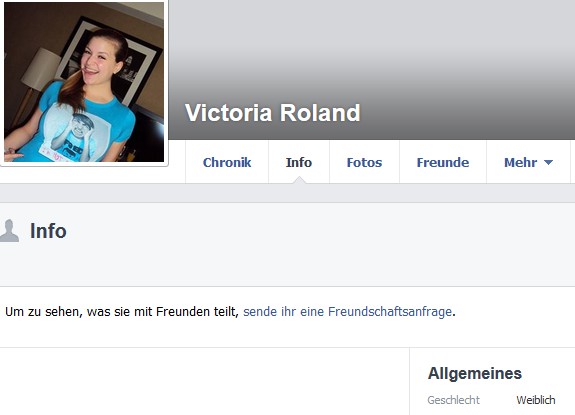Click the Allgemeines heading
575x415 pixels.
(x=475, y=373)
